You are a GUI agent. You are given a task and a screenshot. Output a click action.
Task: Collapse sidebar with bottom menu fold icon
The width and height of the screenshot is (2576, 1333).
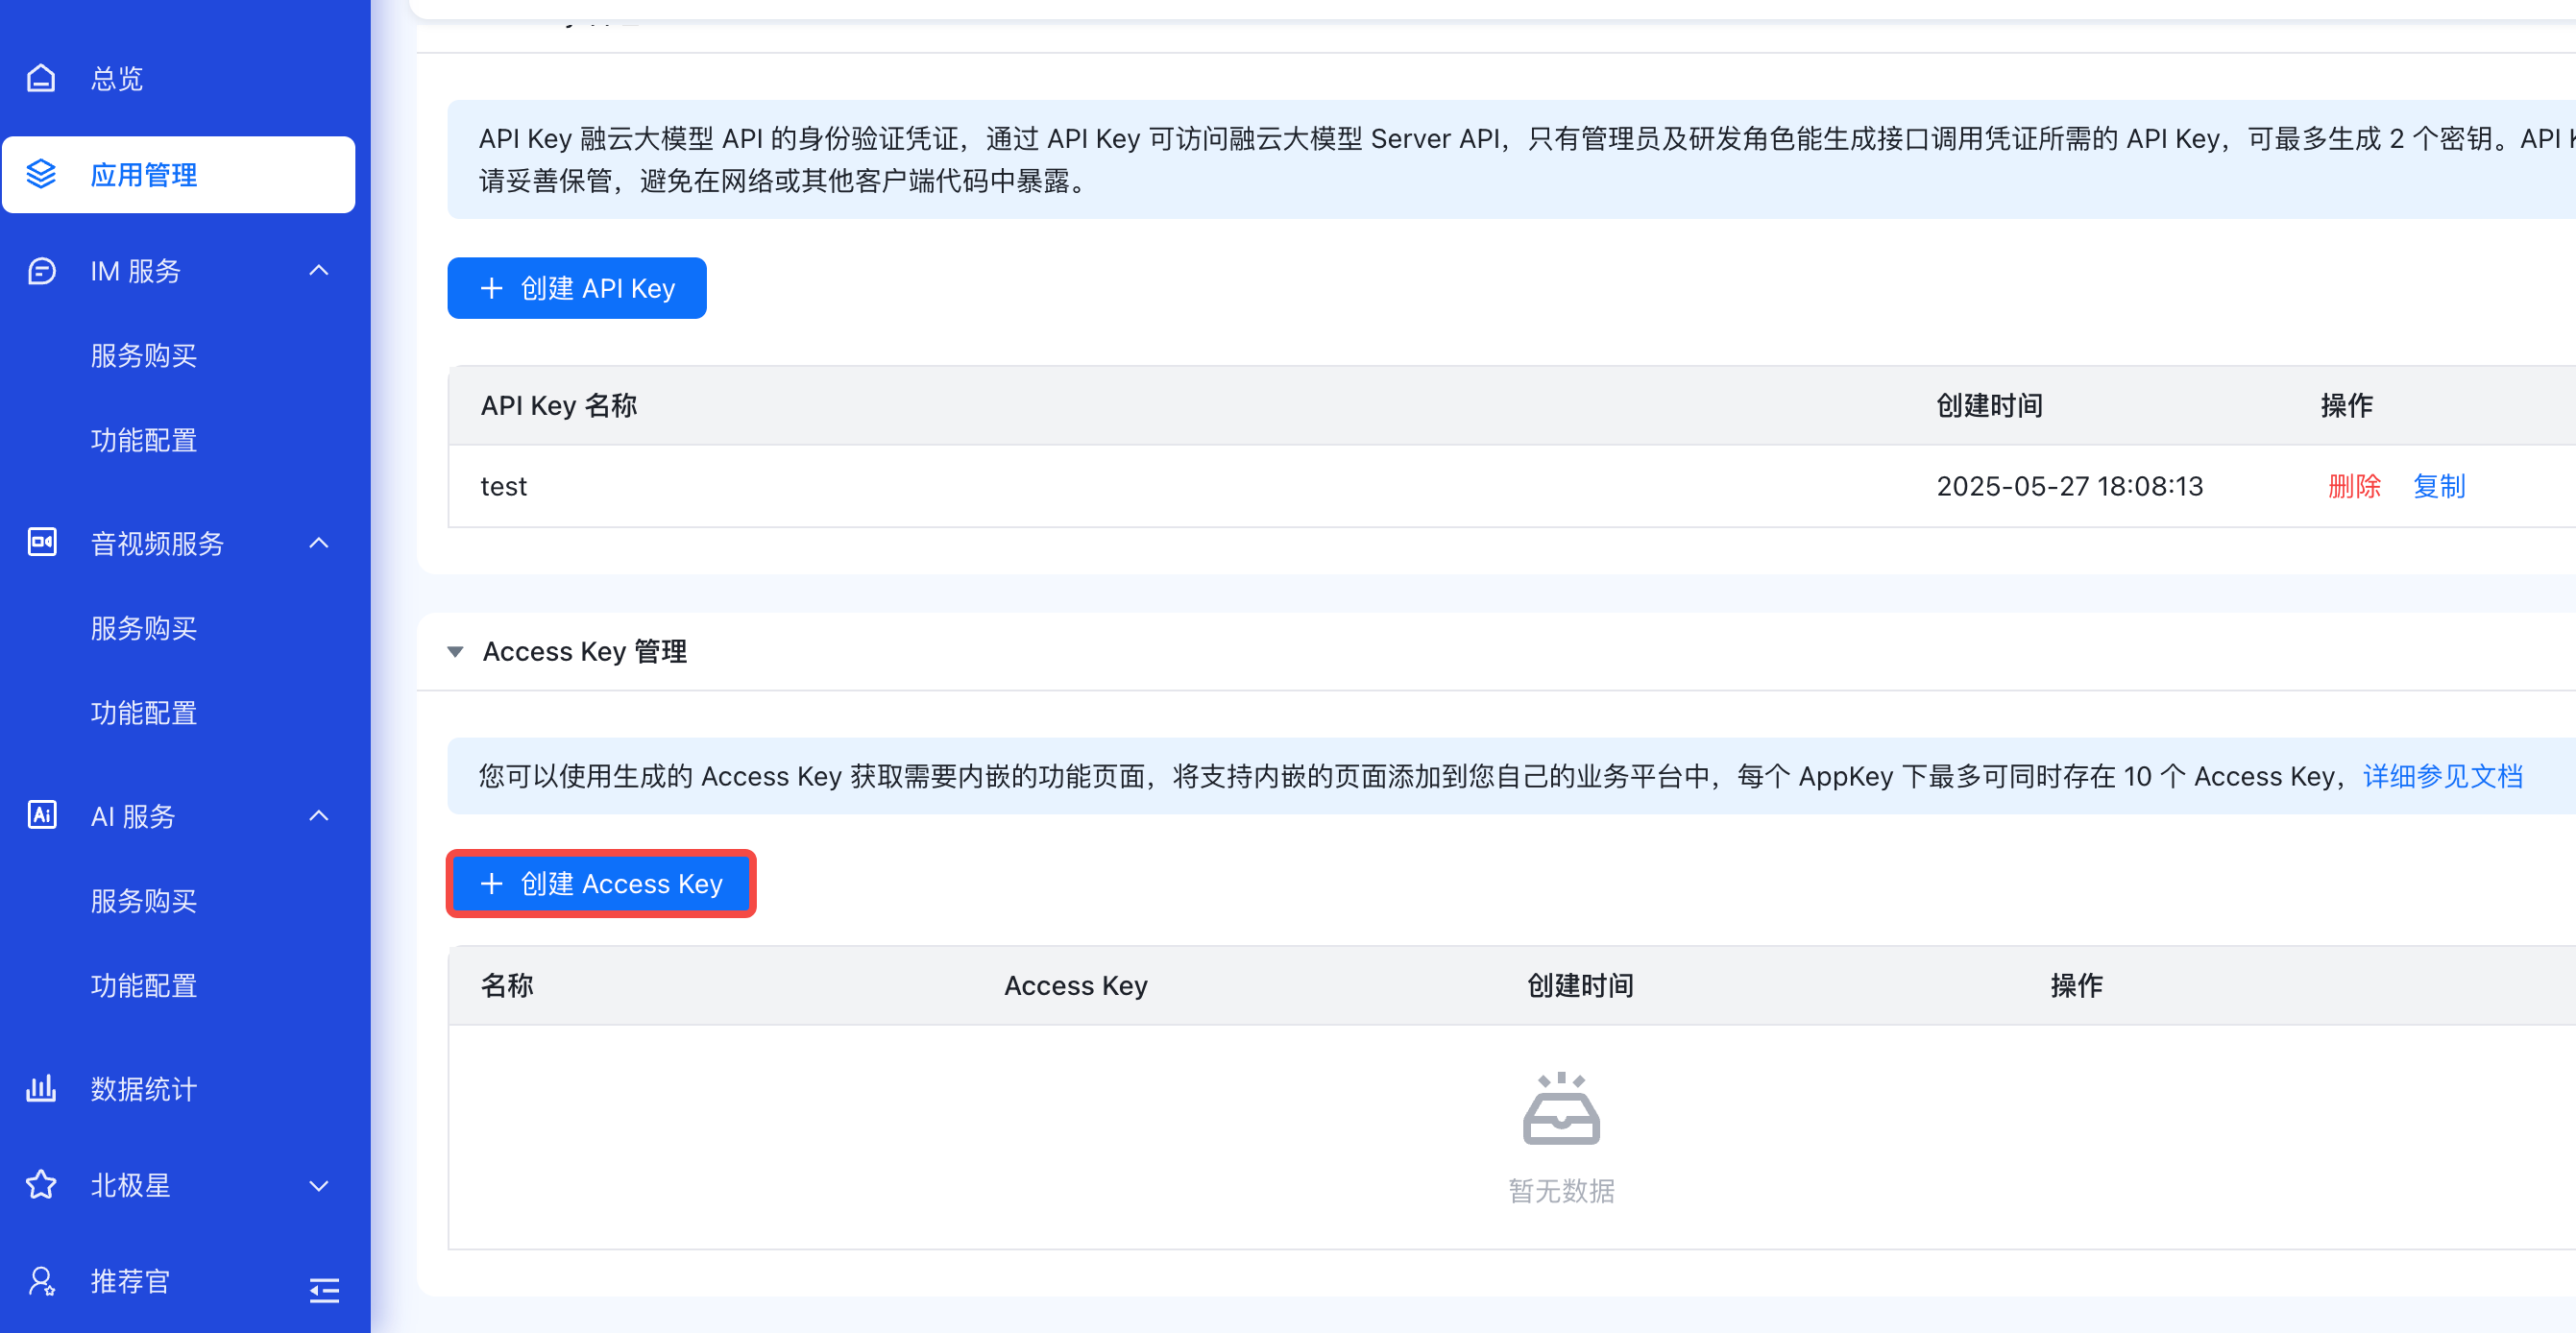coord(323,1289)
